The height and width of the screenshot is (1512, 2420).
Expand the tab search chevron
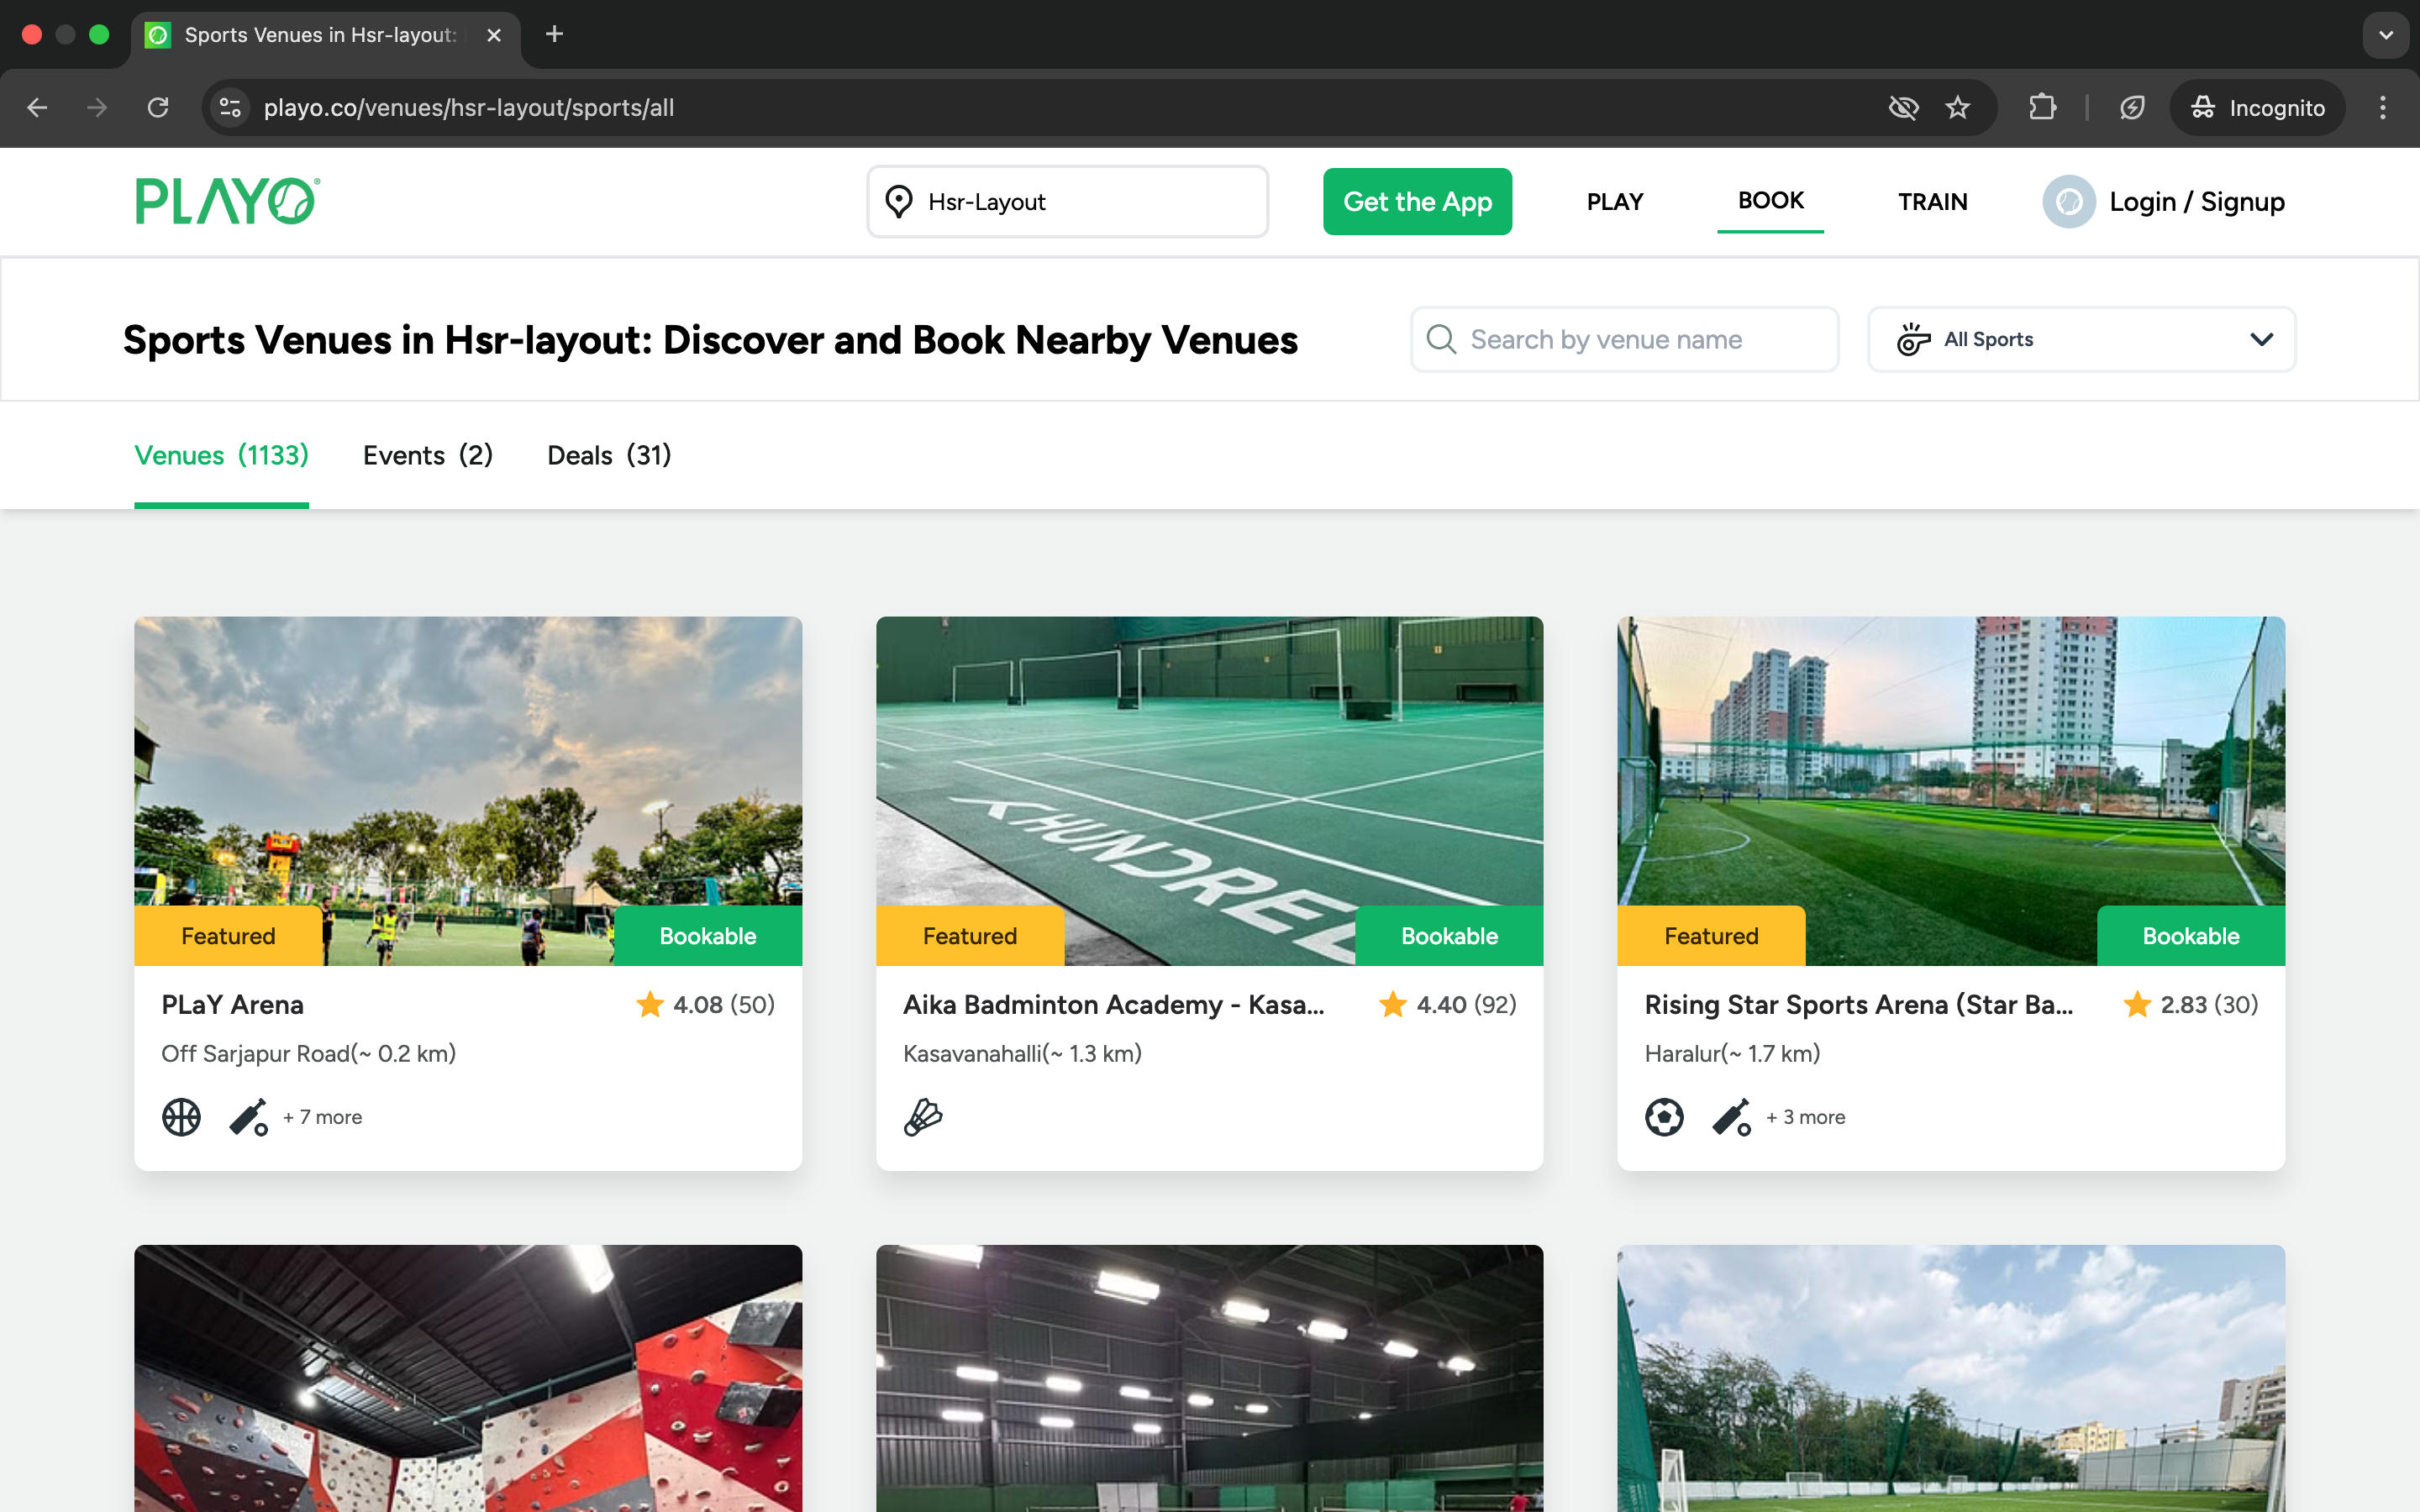pyautogui.click(x=2386, y=35)
